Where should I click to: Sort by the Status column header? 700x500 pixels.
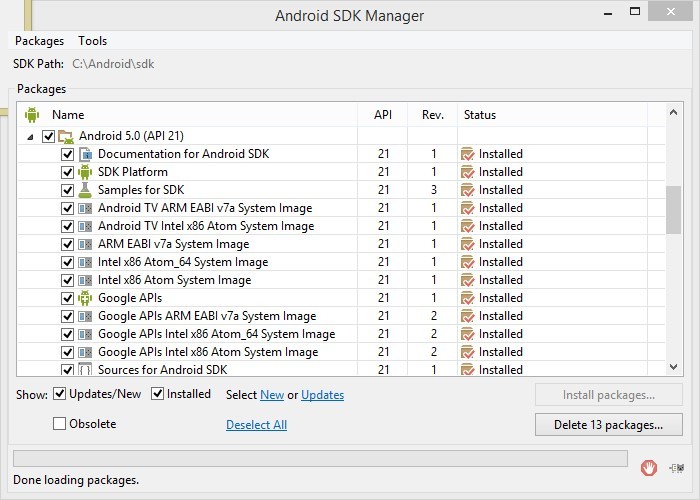[552, 115]
